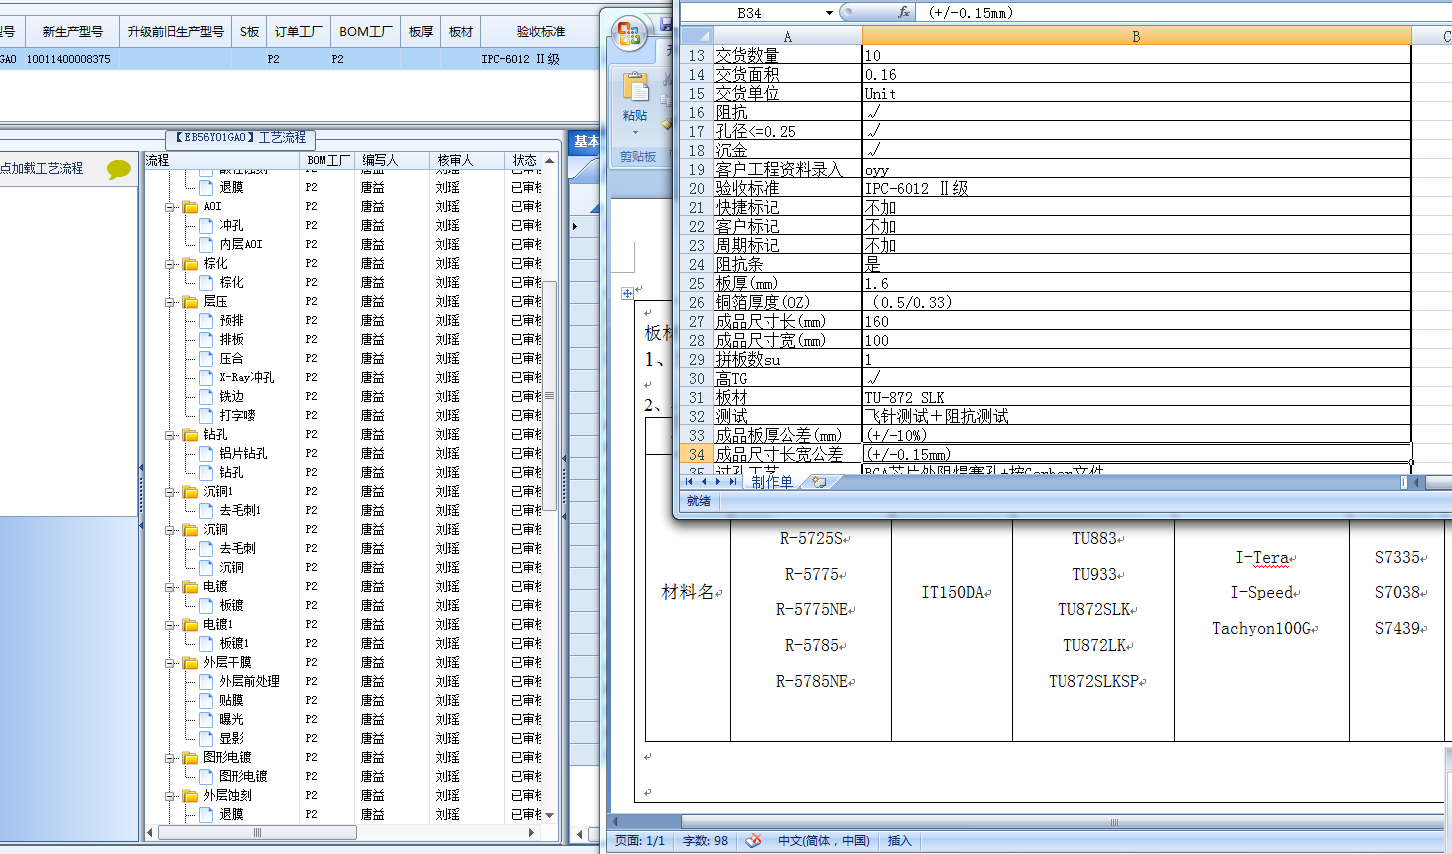Click the 内层AOI document icon
This screenshot has height=854, width=1452.
point(206,245)
